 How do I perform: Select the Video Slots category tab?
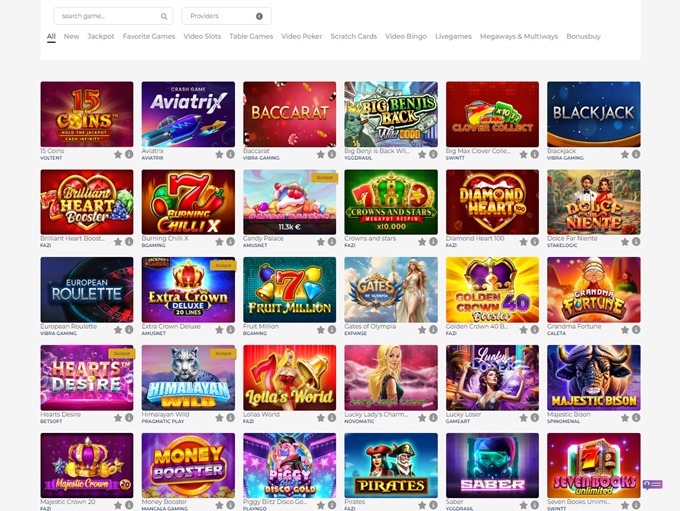(202, 36)
